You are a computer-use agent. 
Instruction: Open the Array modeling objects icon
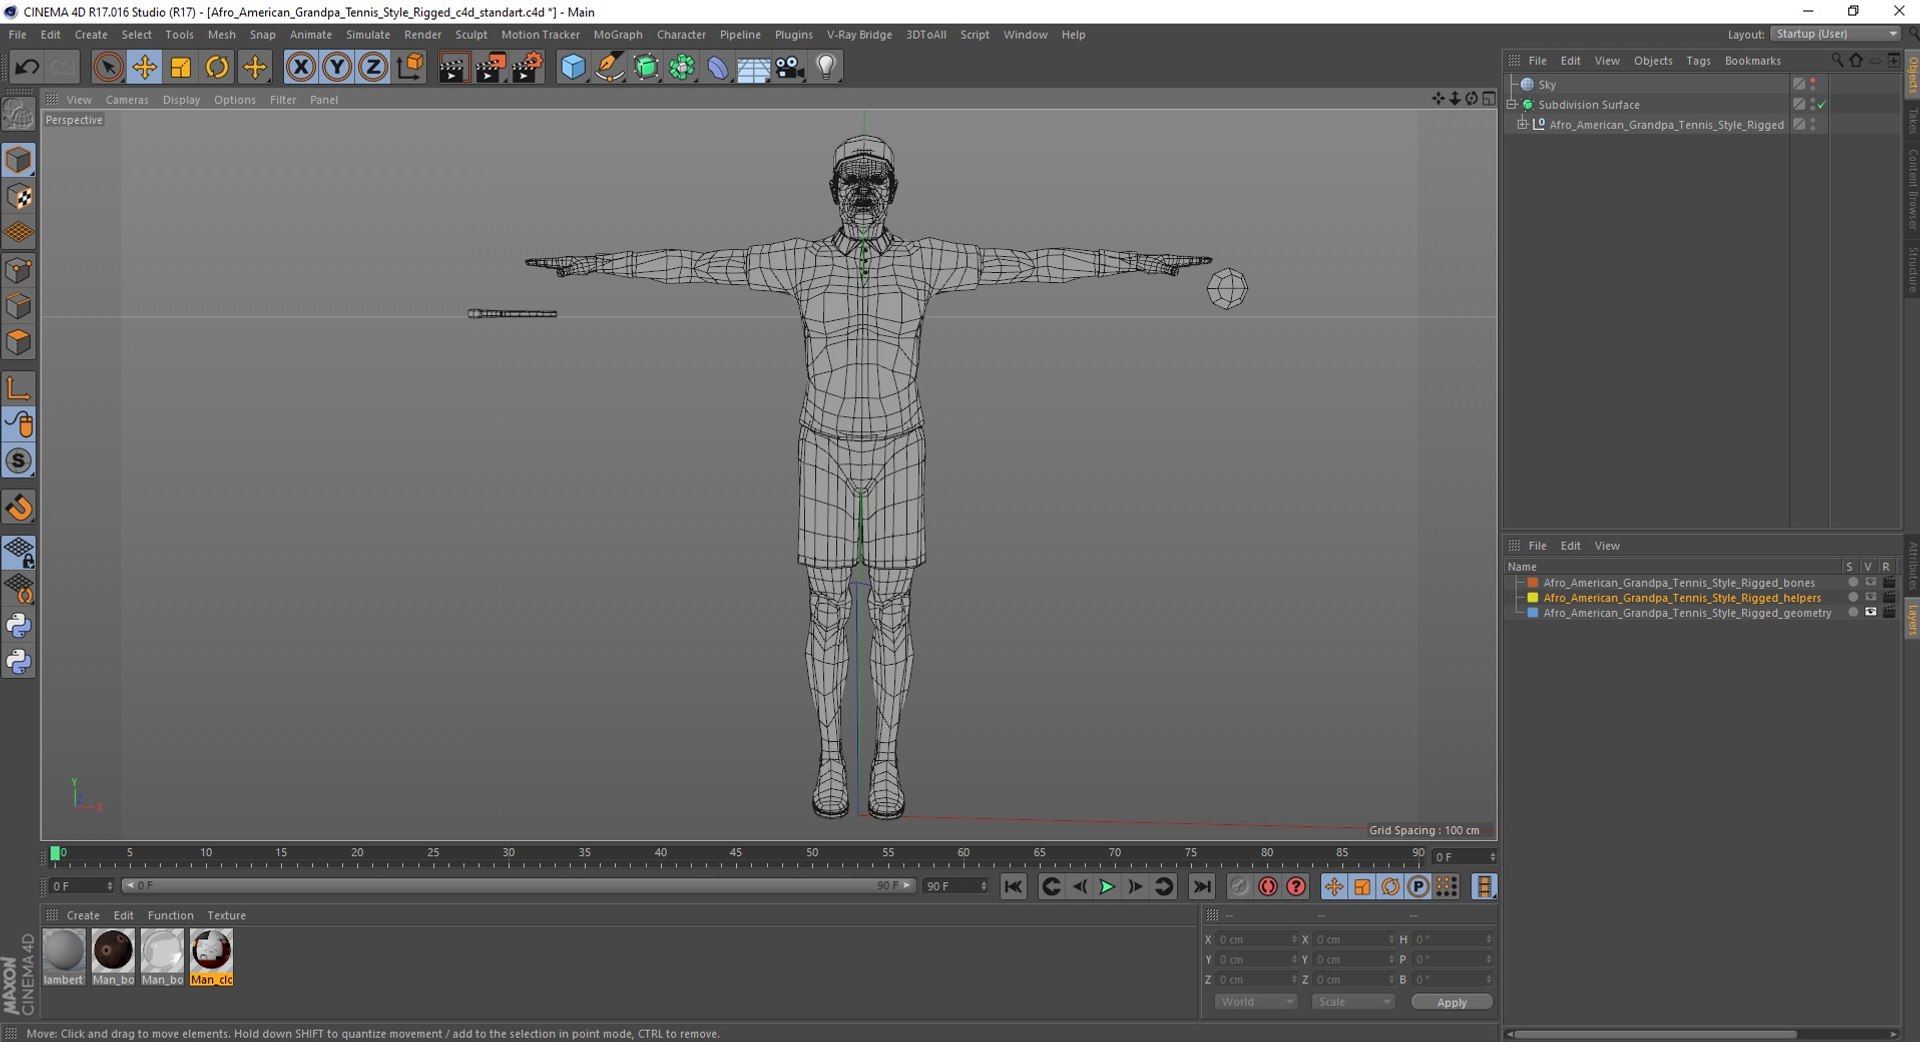pyautogui.click(x=682, y=67)
